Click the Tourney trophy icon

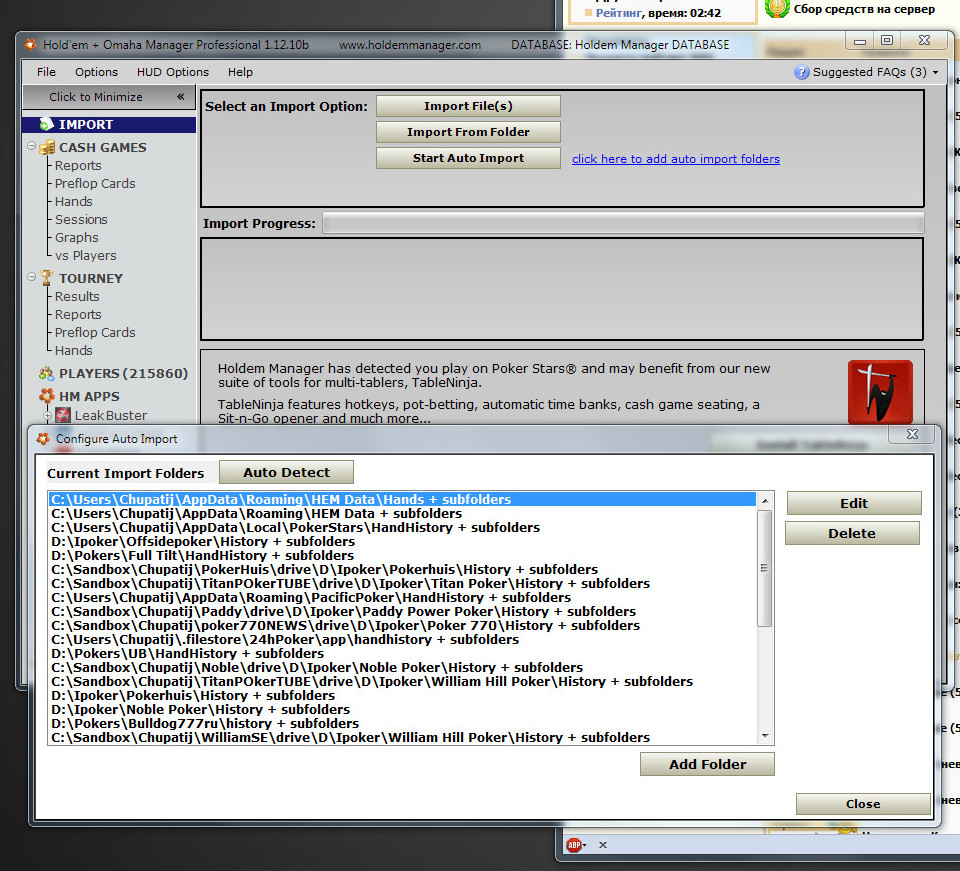coord(47,278)
